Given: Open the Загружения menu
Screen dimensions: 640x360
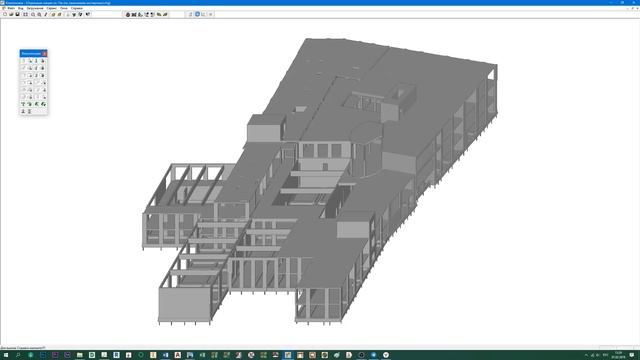Looking at the screenshot, I should tap(35, 8).
